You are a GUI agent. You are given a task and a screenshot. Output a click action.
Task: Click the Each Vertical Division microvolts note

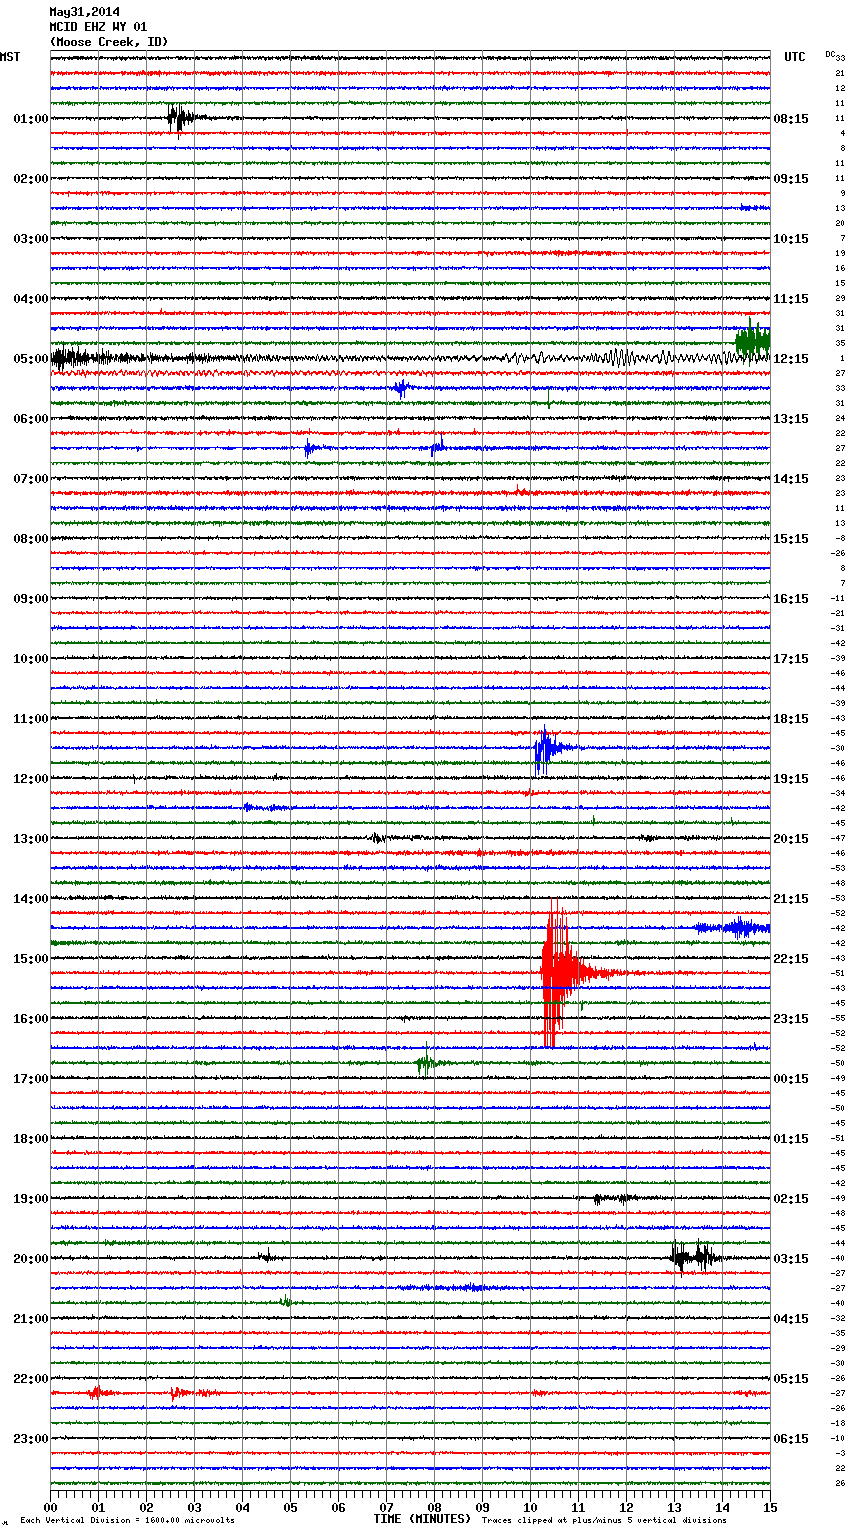click(x=127, y=1520)
